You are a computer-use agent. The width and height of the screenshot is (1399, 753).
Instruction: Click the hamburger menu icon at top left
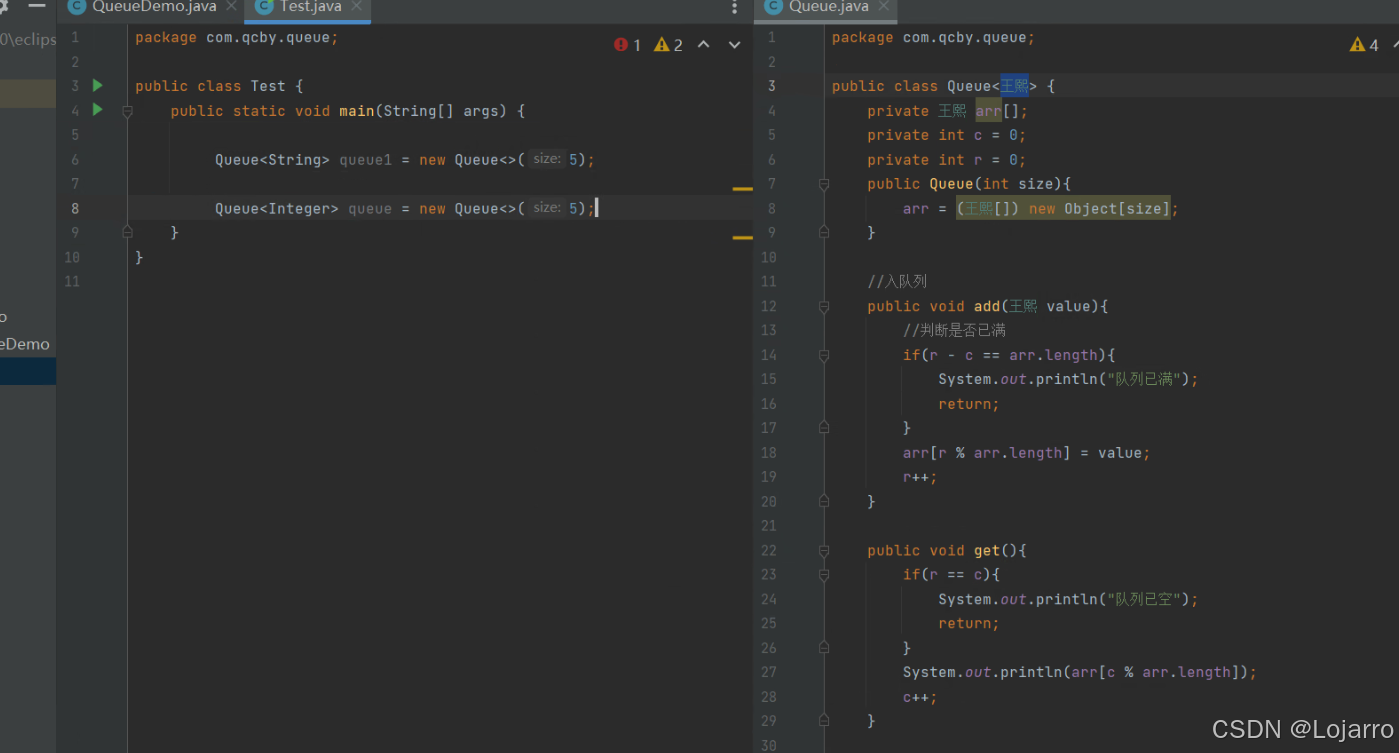pyautogui.click(x=38, y=7)
